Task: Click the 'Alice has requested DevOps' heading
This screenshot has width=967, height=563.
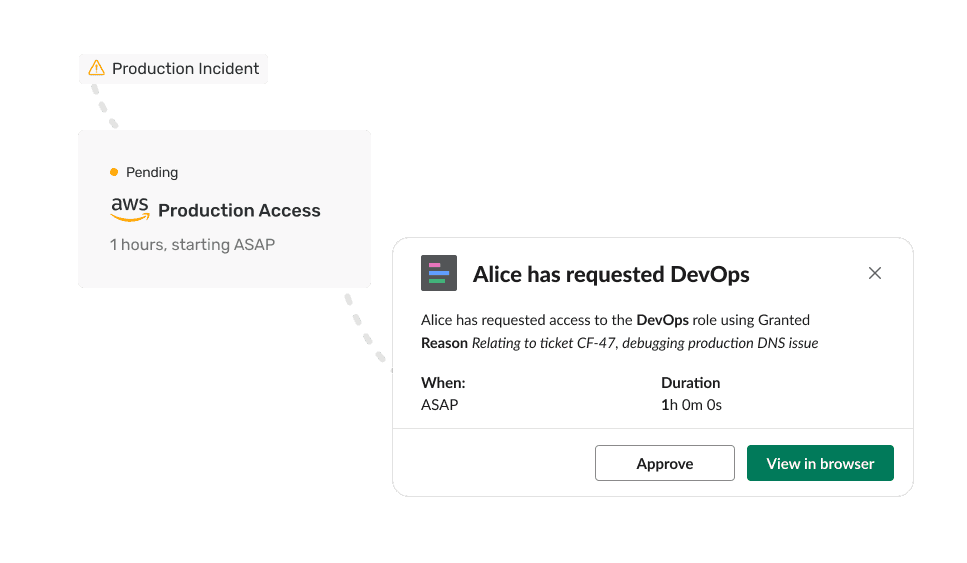Action: coord(611,274)
